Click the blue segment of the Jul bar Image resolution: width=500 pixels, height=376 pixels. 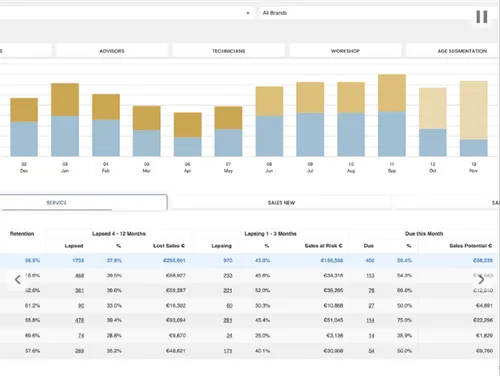pyautogui.click(x=310, y=135)
